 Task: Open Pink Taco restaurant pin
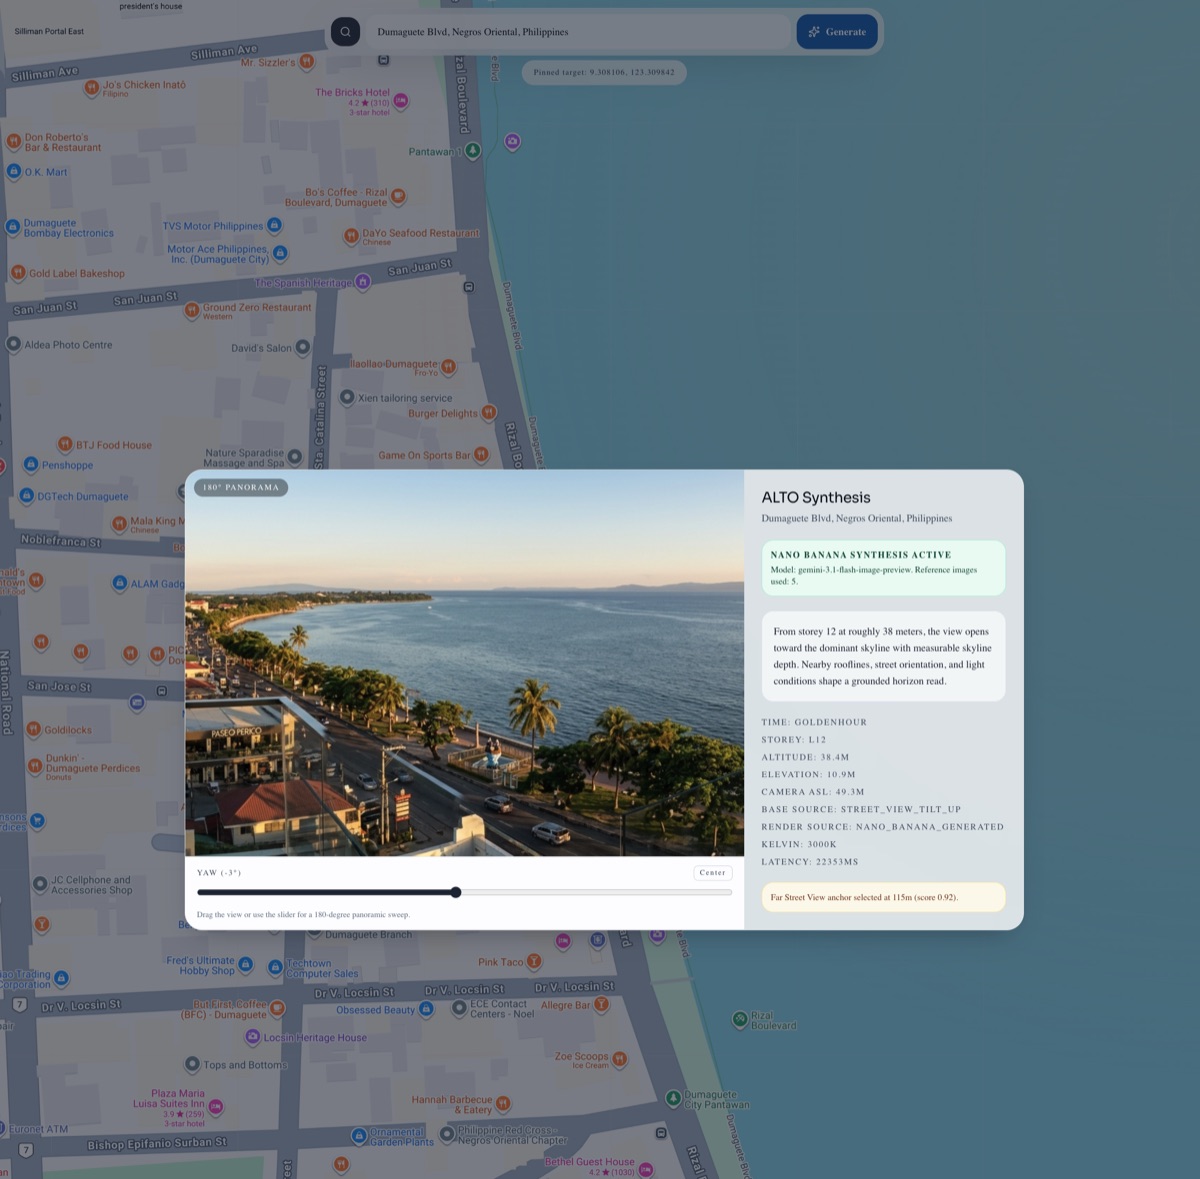coord(534,961)
